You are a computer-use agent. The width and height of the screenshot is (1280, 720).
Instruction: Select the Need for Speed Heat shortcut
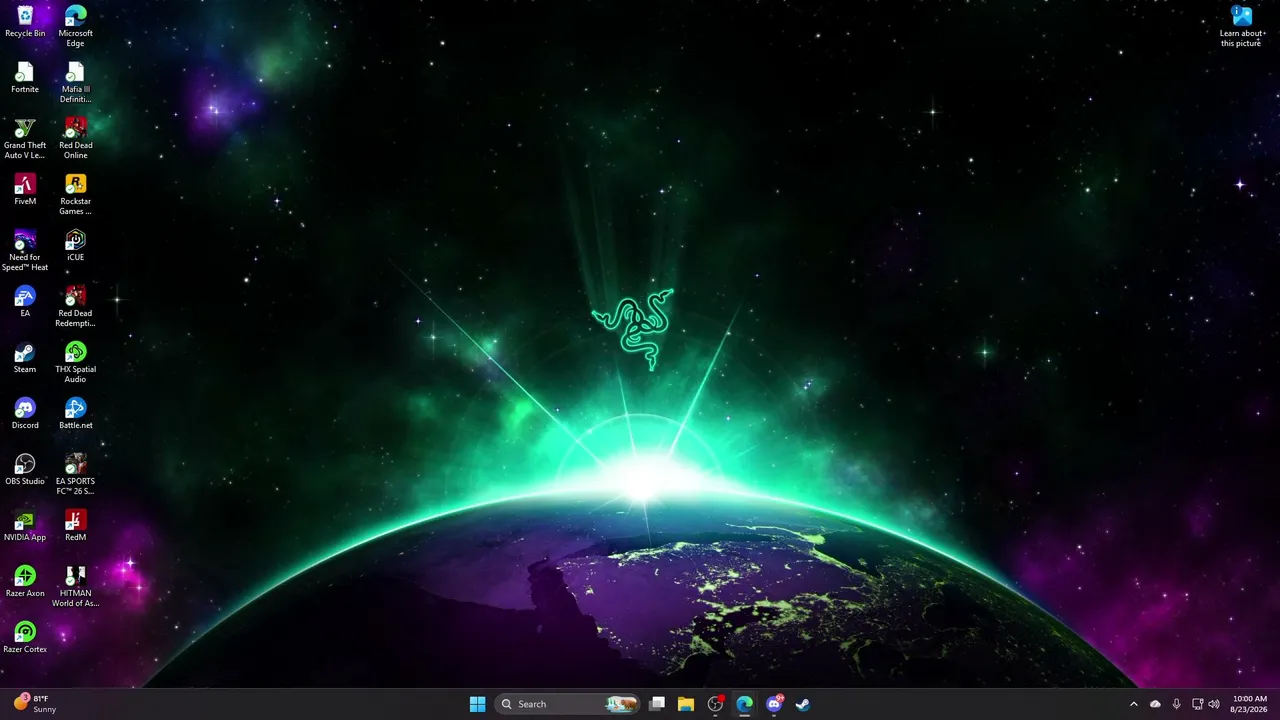pyautogui.click(x=25, y=251)
